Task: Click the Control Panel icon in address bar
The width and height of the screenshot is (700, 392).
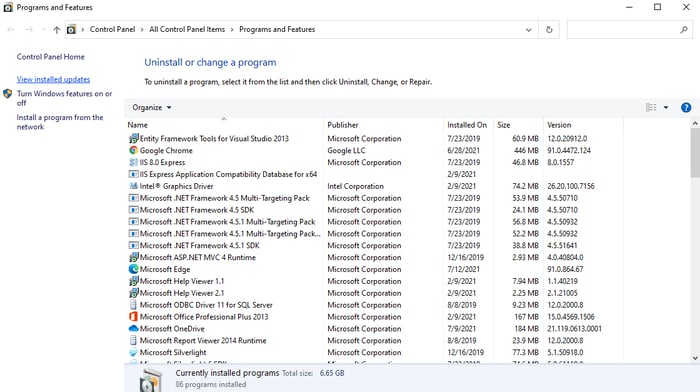Action: [71, 29]
